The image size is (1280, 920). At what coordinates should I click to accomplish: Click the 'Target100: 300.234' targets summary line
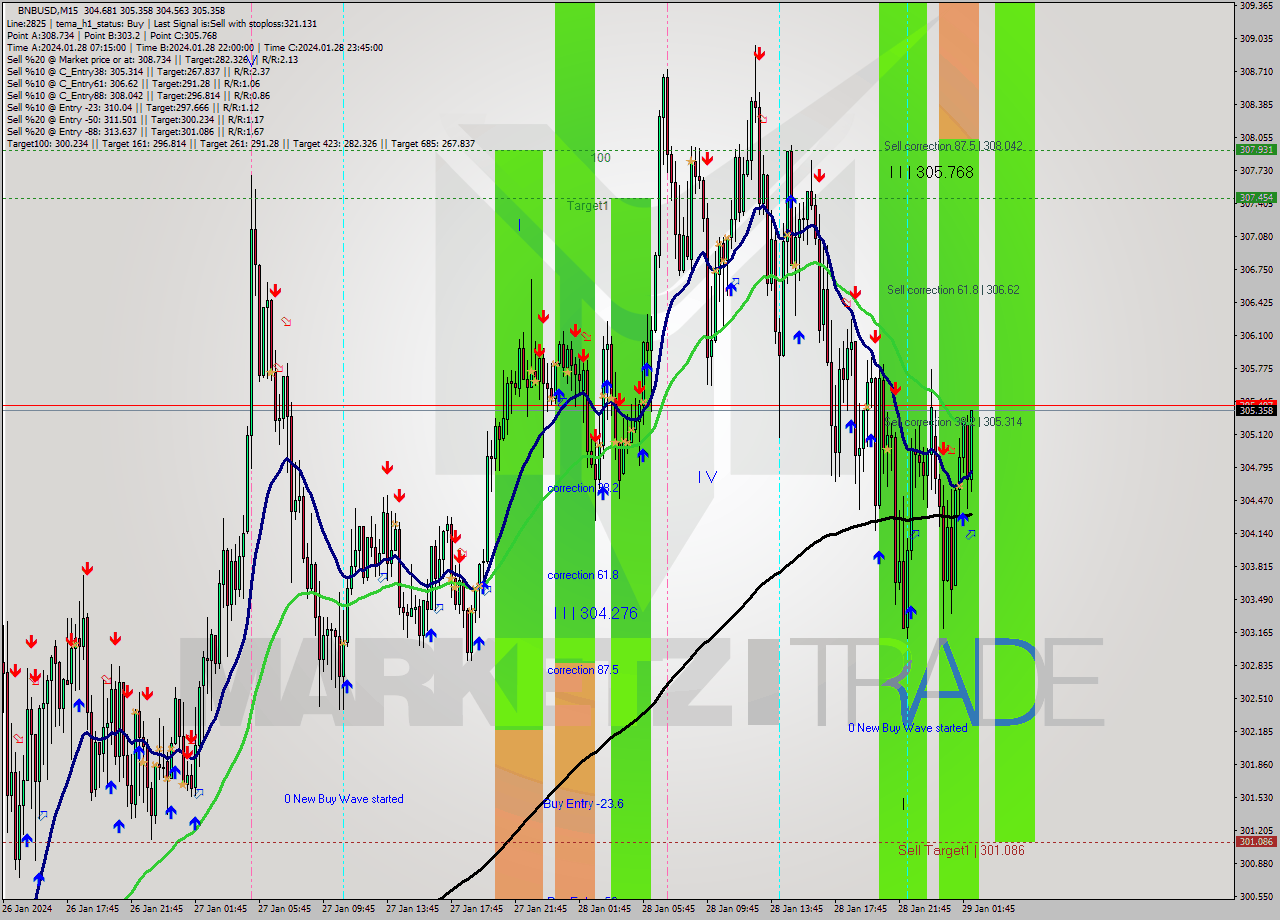coord(240,143)
